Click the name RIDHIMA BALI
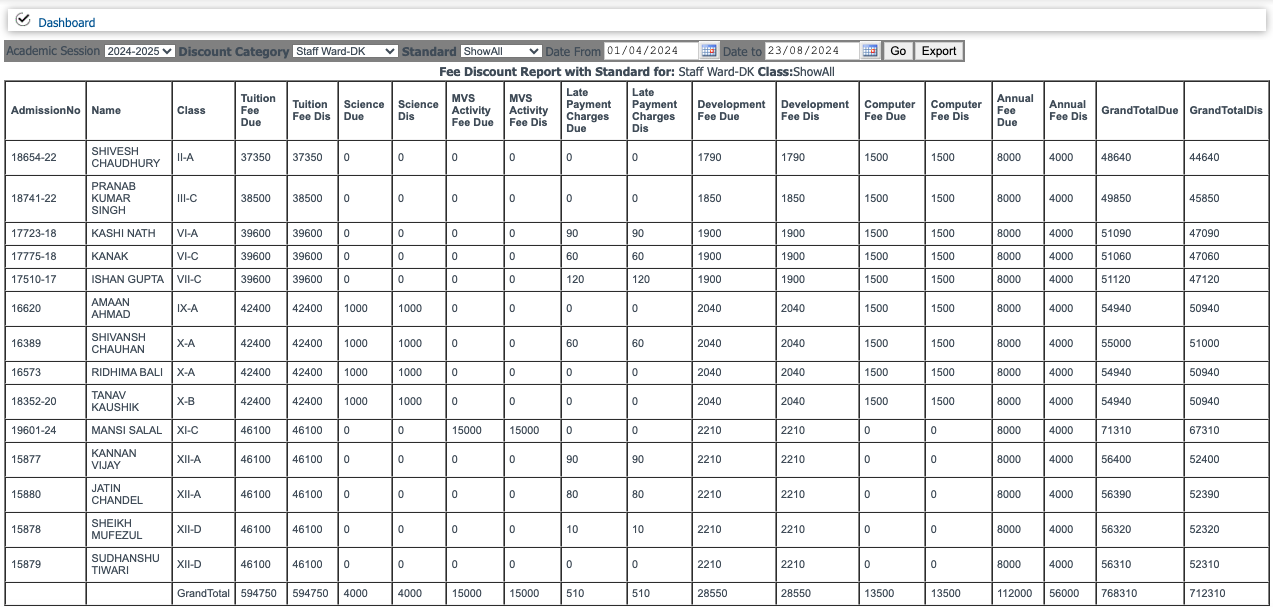This screenshot has width=1273, height=607. click(x=126, y=372)
